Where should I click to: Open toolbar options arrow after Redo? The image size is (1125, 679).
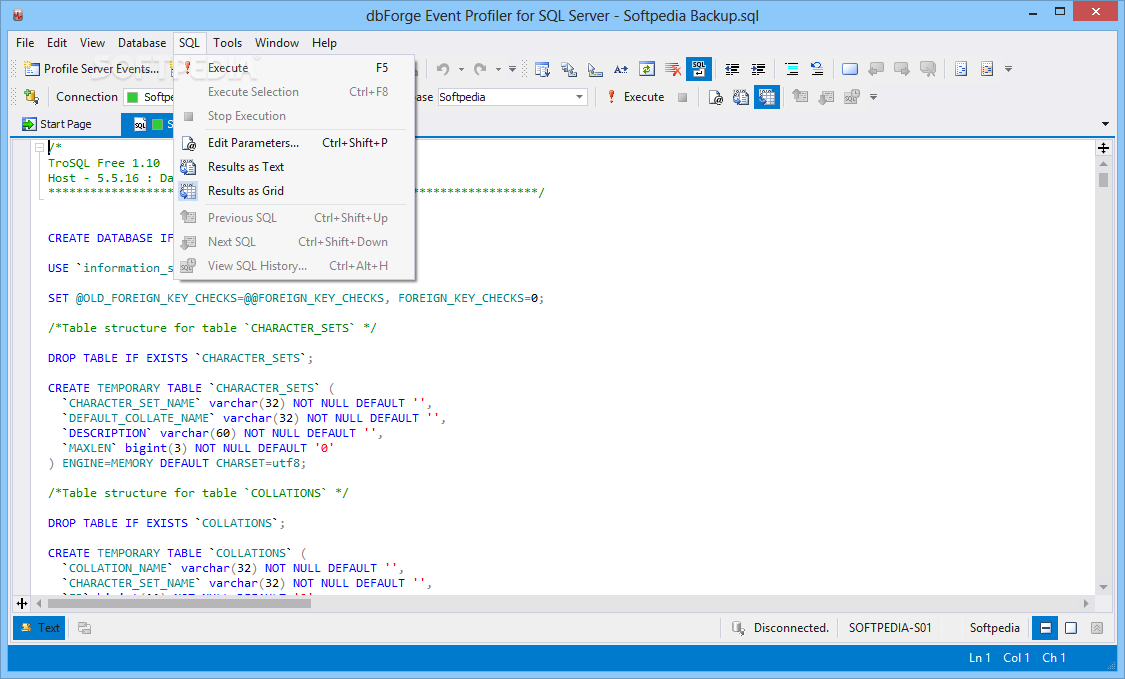click(x=512, y=70)
